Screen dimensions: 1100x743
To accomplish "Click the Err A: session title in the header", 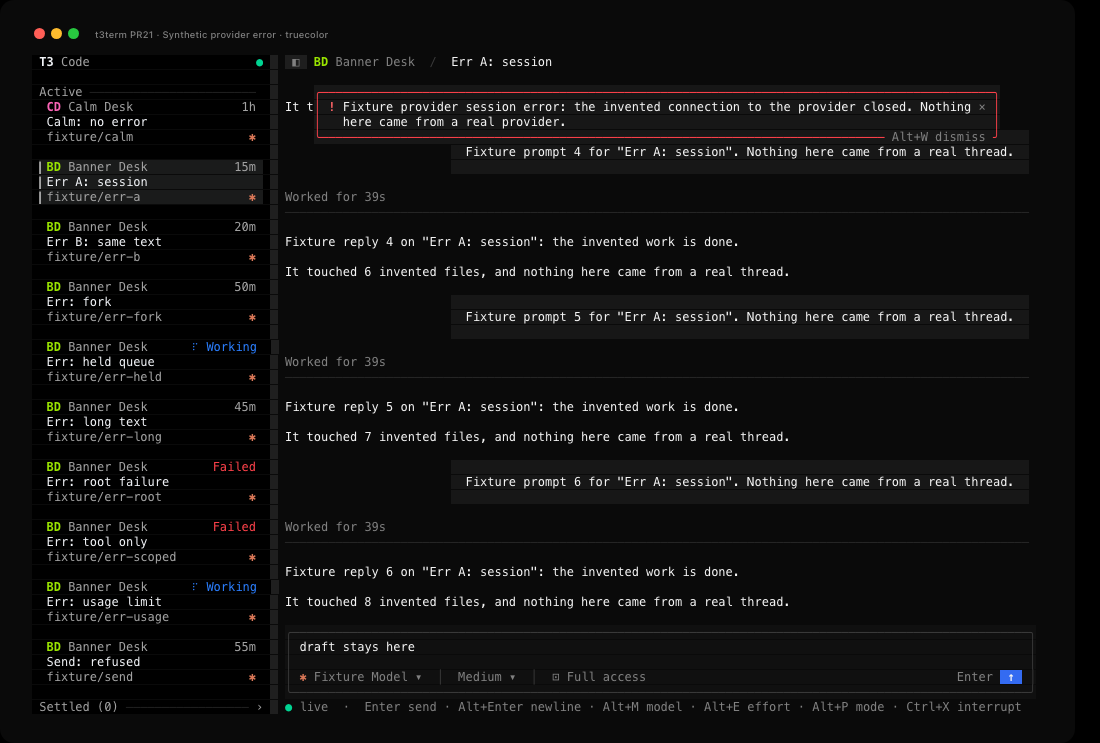I will 502,62.
